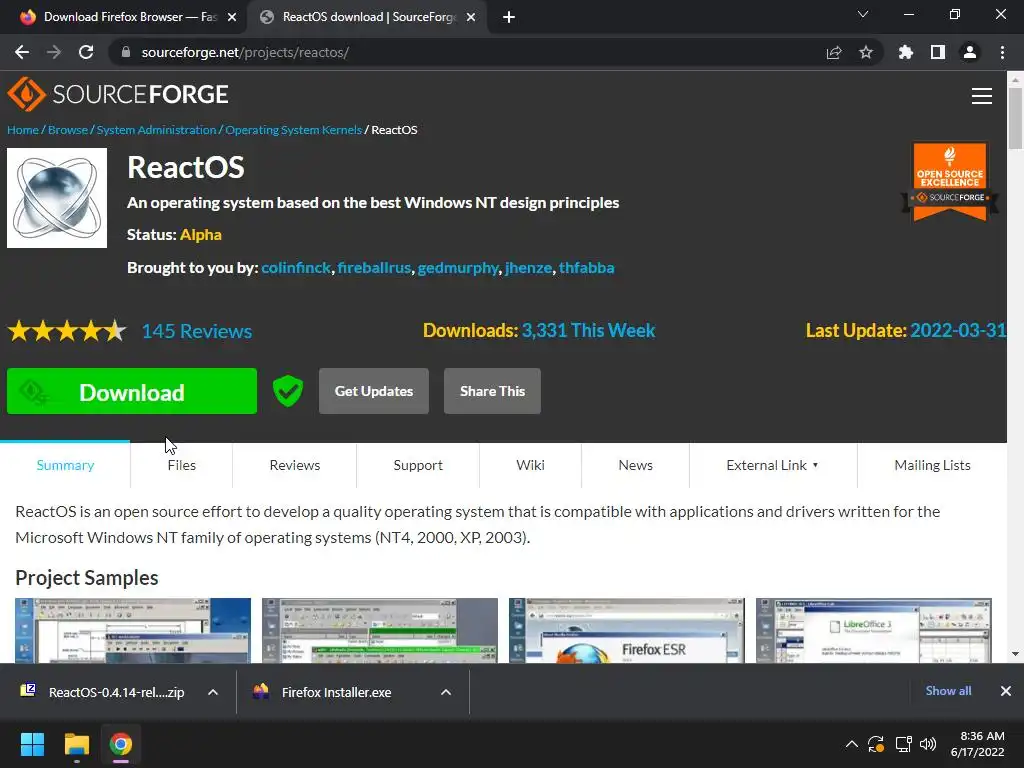Image resolution: width=1024 pixels, height=768 pixels.
Task: Click the SourceForge logo
Action: click(x=118, y=94)
